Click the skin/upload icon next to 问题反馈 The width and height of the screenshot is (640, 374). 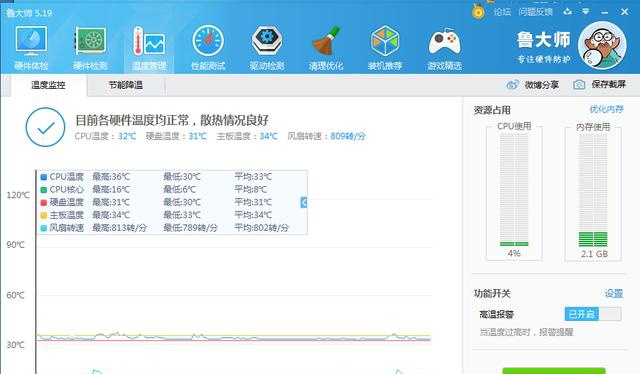tap(567, 12)
